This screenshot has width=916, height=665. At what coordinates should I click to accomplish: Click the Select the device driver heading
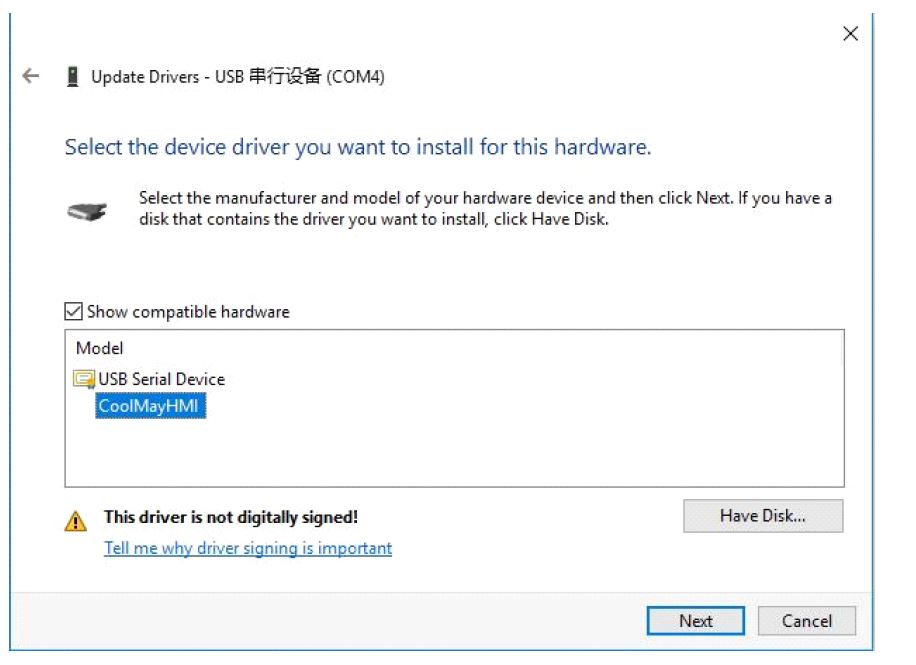pos(358,147)
